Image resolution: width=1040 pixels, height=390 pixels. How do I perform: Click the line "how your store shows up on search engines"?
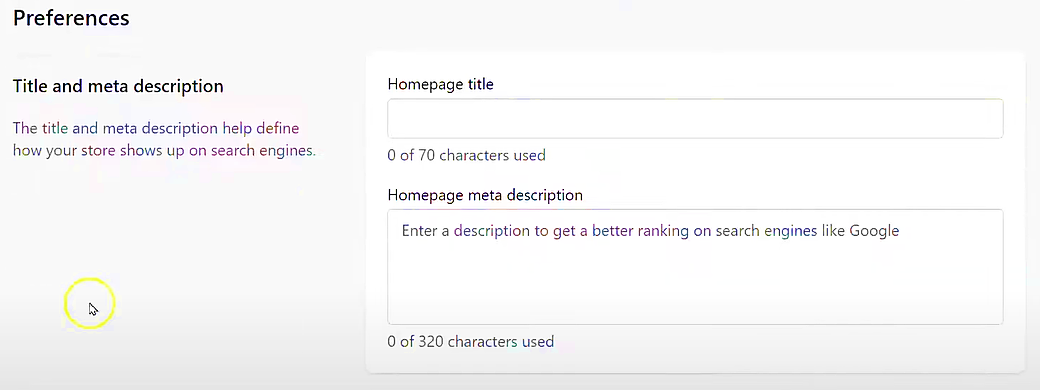pos(164,151)
